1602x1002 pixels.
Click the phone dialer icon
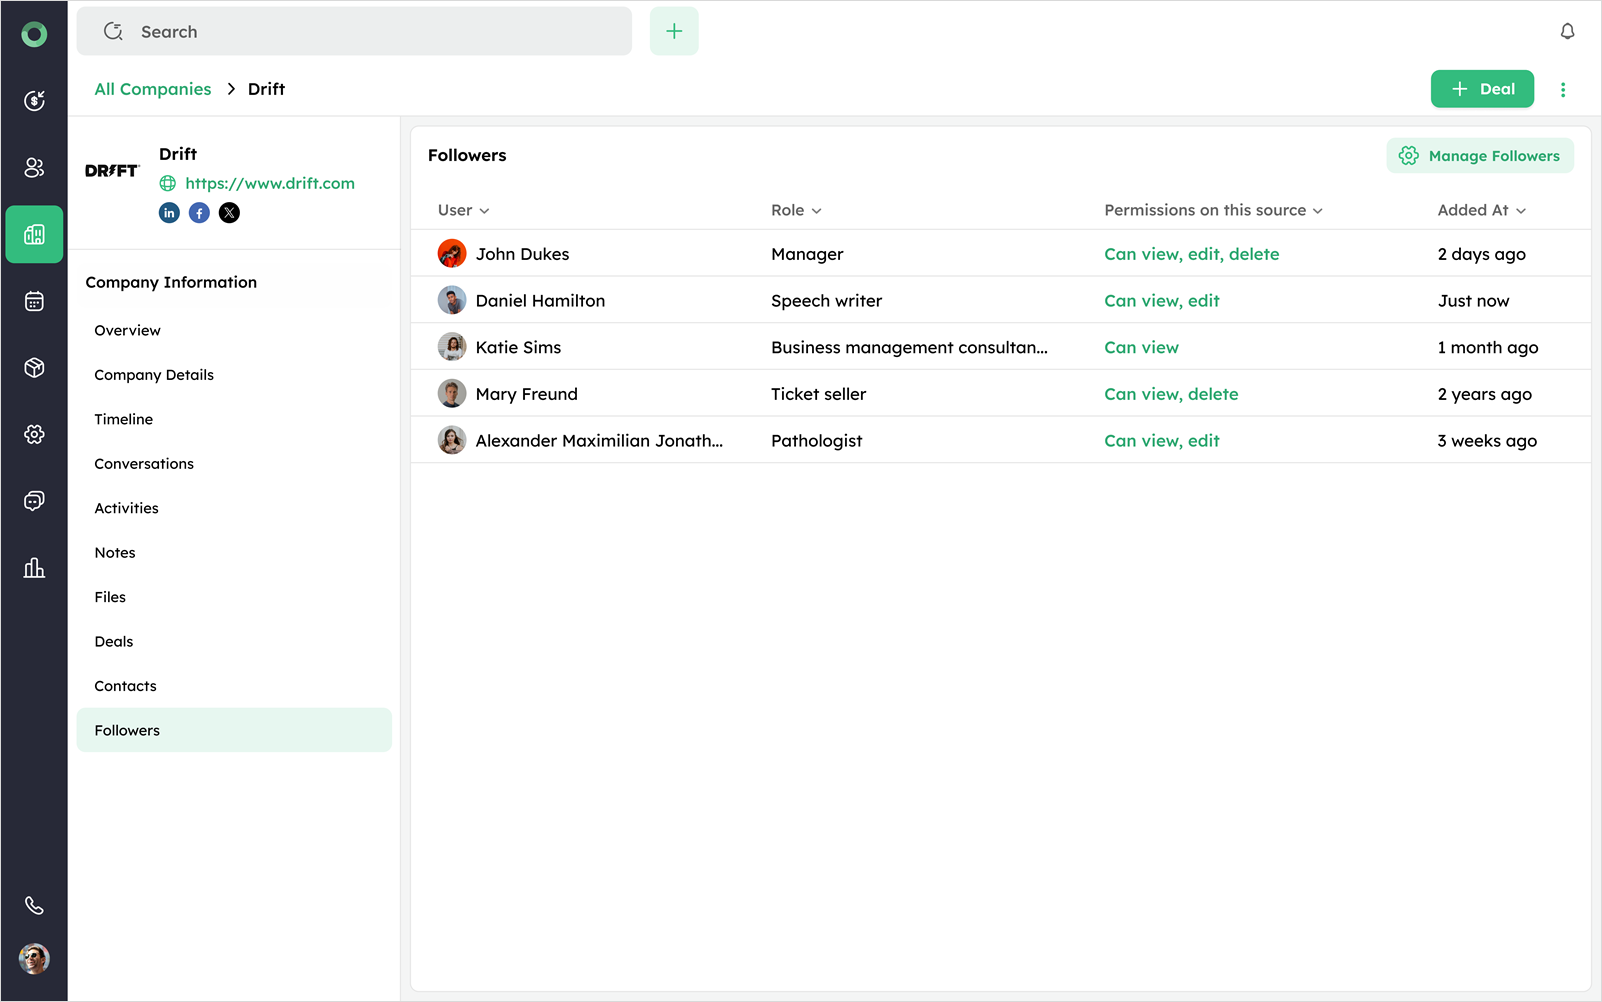coord(34,905)
